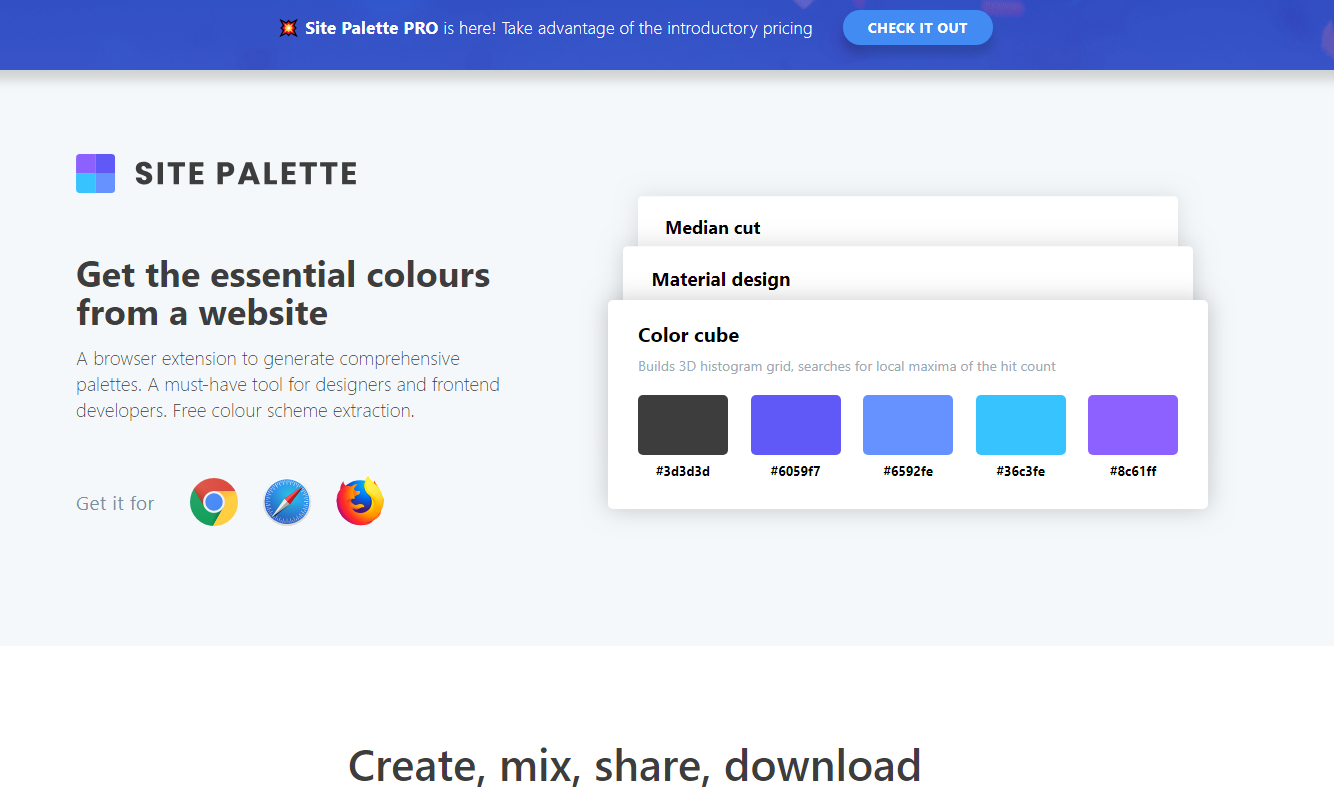The width and height of the screenshot is (1334, 802).
Task: Pick the dark gray #3d3d3d swatch
Action: pos(683,425)
